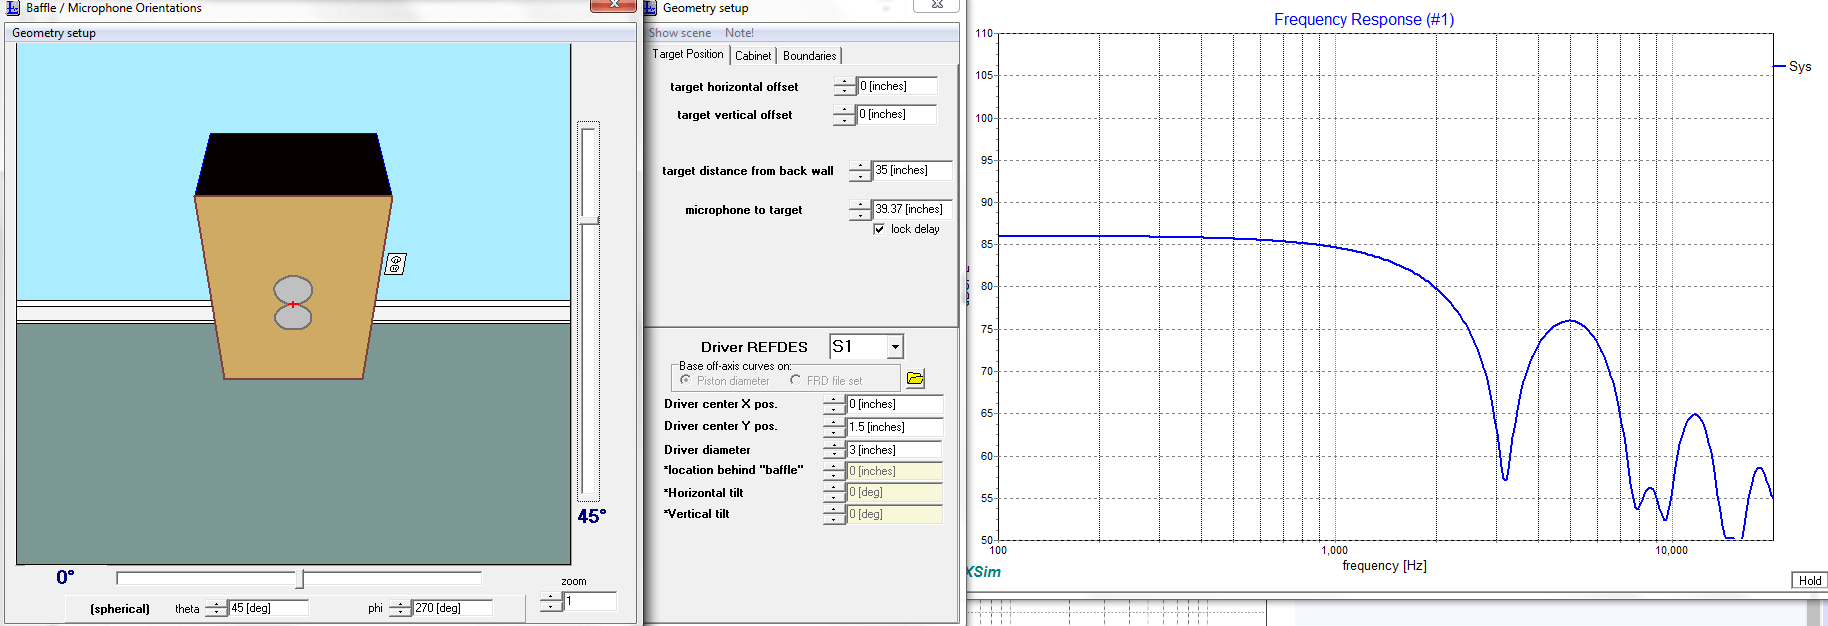Select the Piston diameter radio button
Viewport: 1828px width, 626px height.
coord(685,380)
